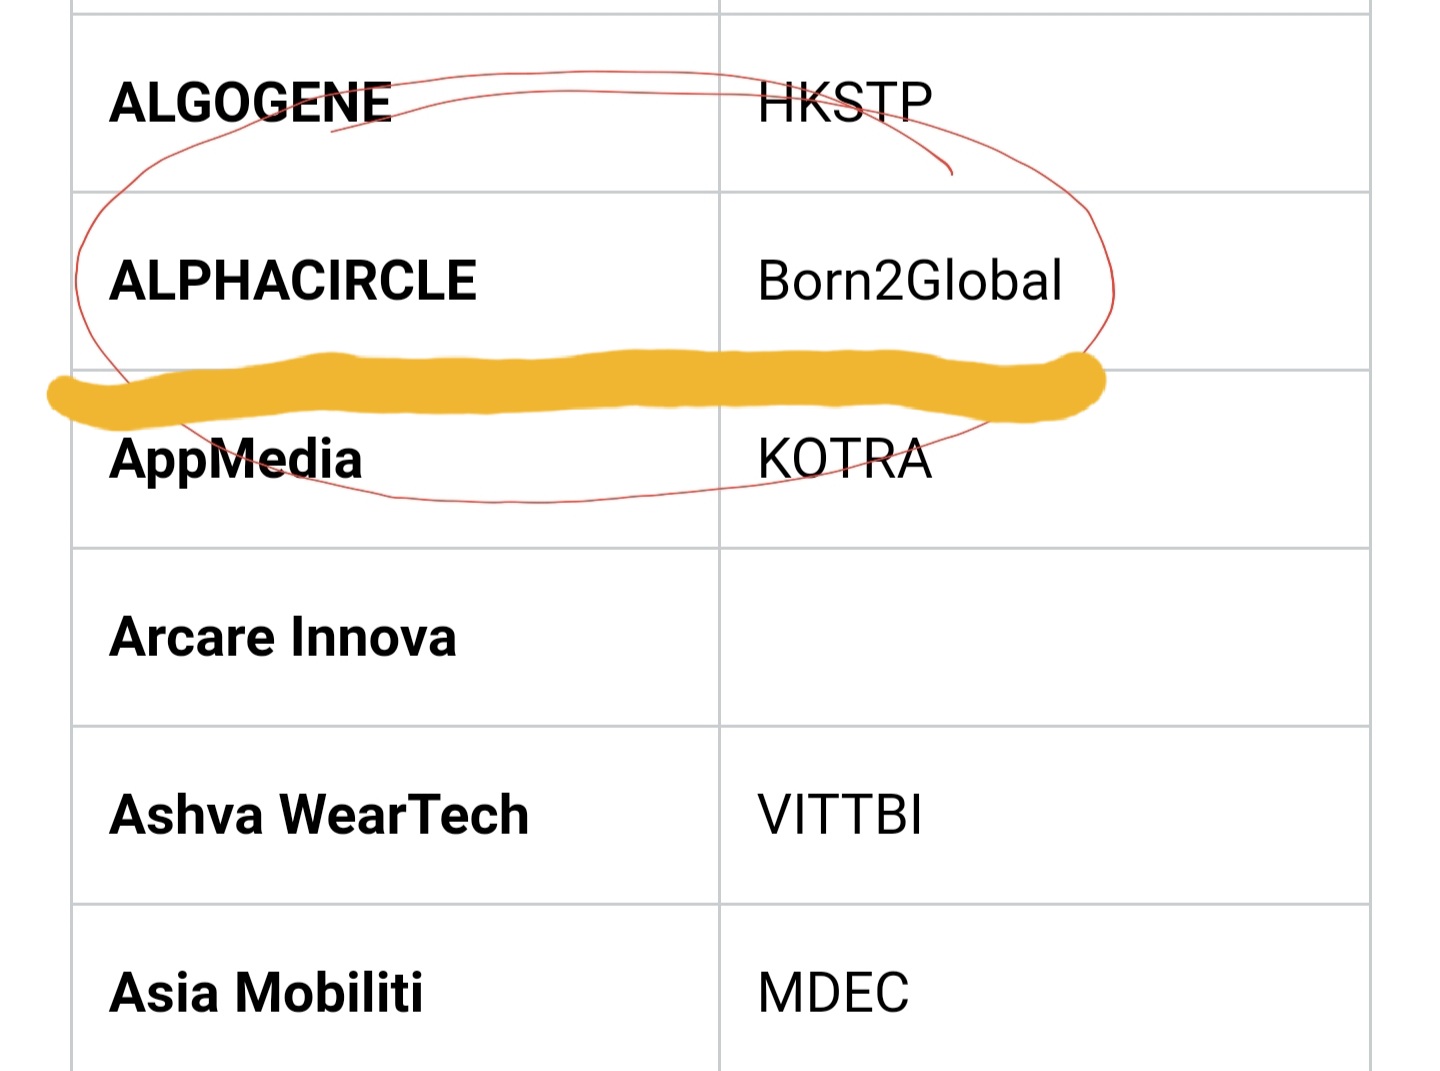Click the yellow highlighter stroke
The width and height of the screenshot is (1440, 1071).
(576, 385)
